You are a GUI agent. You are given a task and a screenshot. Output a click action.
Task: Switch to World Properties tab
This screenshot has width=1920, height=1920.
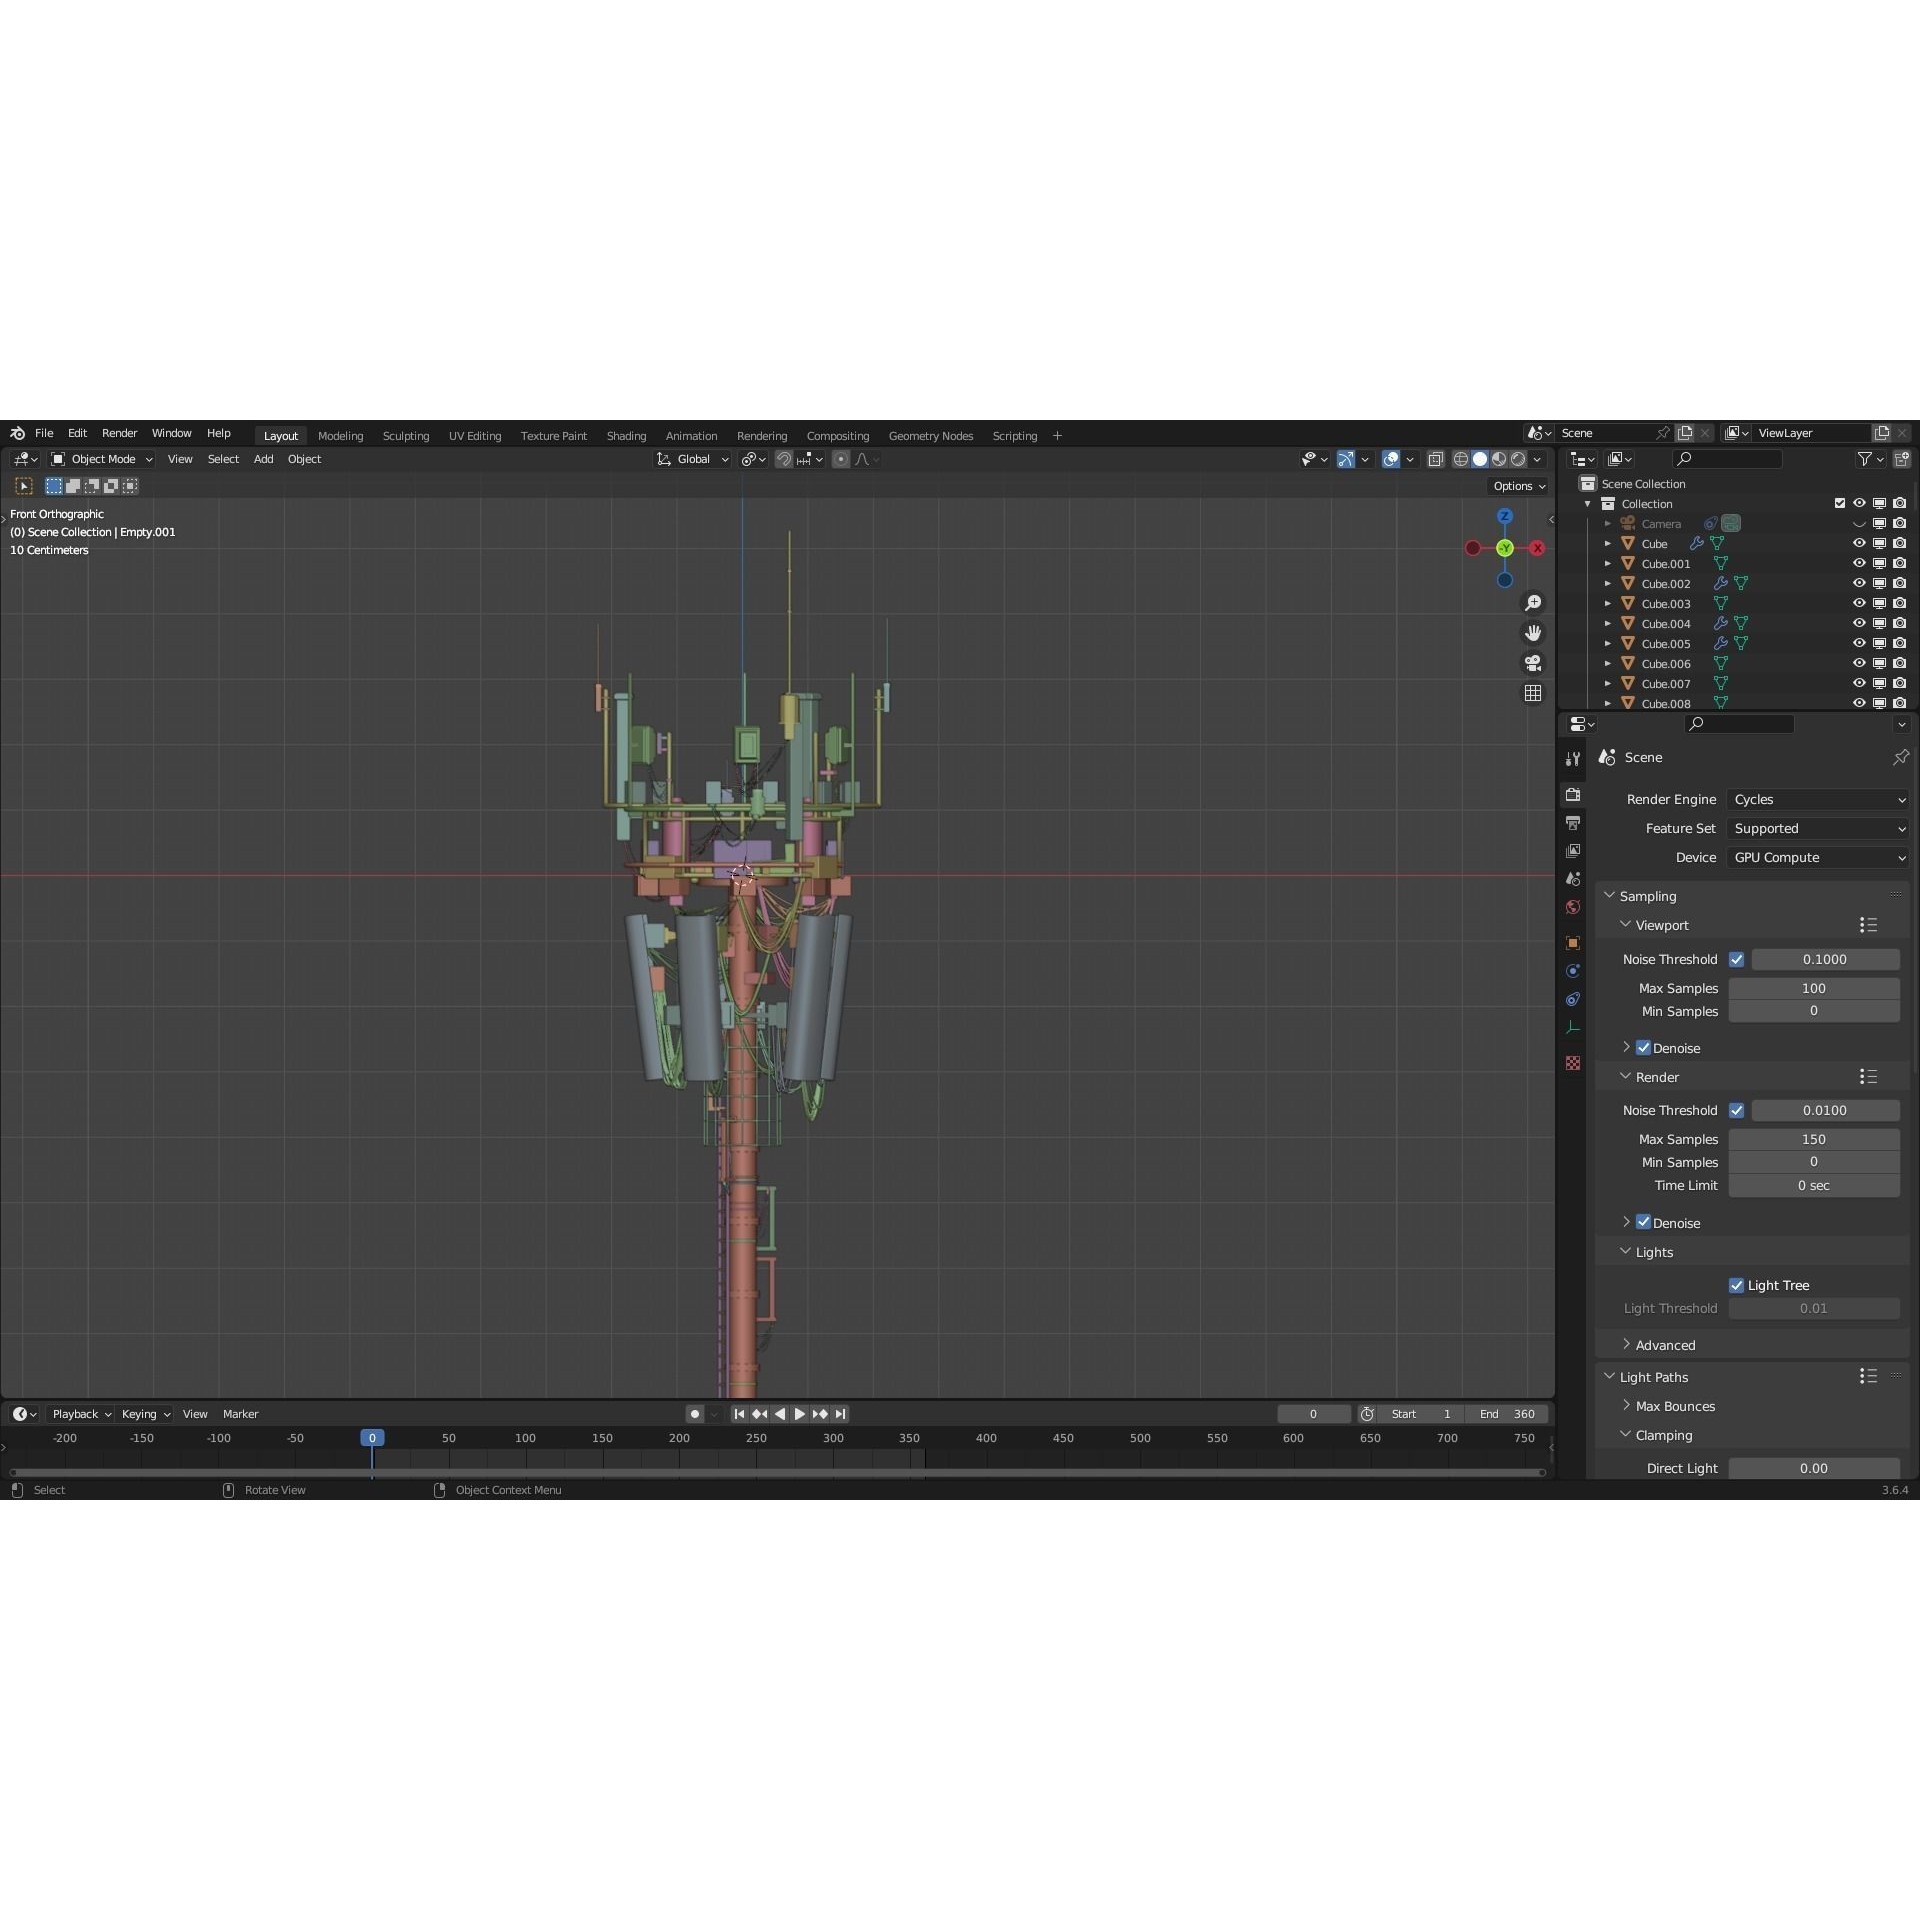click(x=1573, y=905)
